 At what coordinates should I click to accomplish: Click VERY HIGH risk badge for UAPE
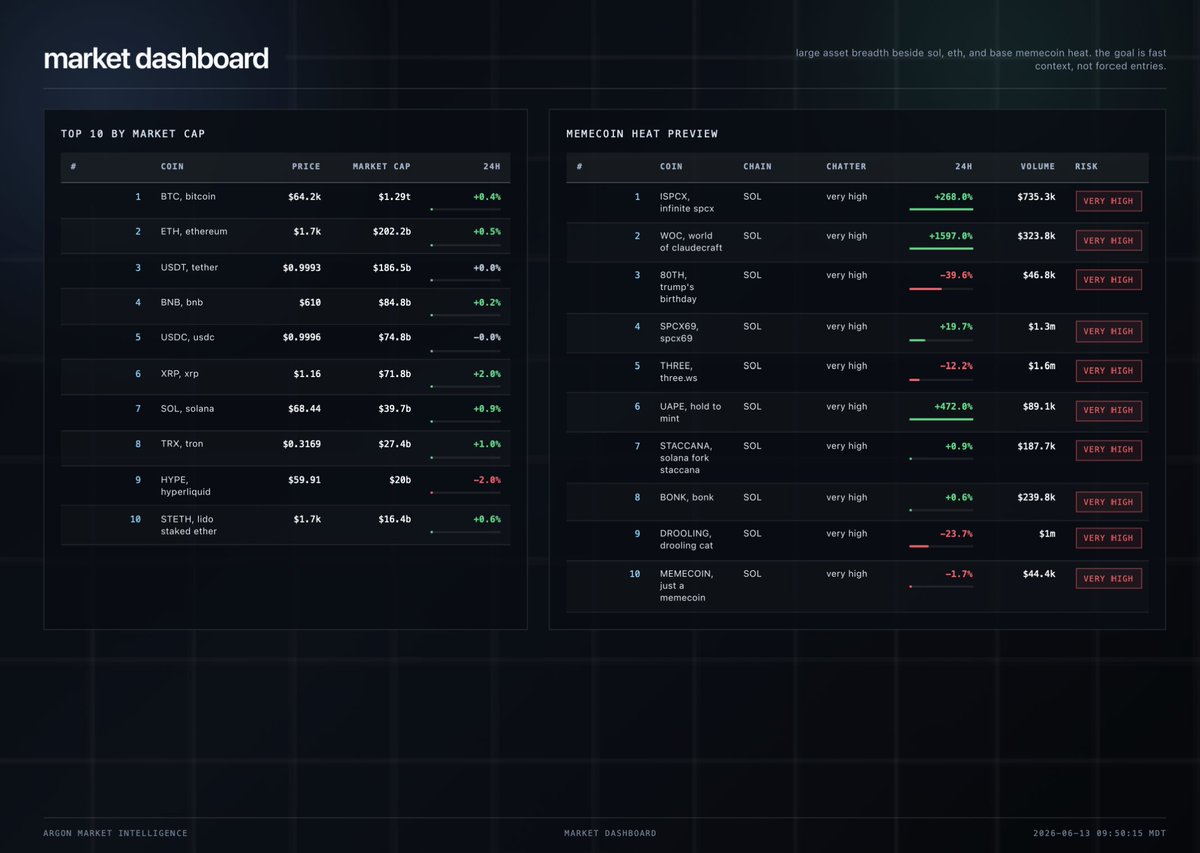click(x=1108, y=410)
